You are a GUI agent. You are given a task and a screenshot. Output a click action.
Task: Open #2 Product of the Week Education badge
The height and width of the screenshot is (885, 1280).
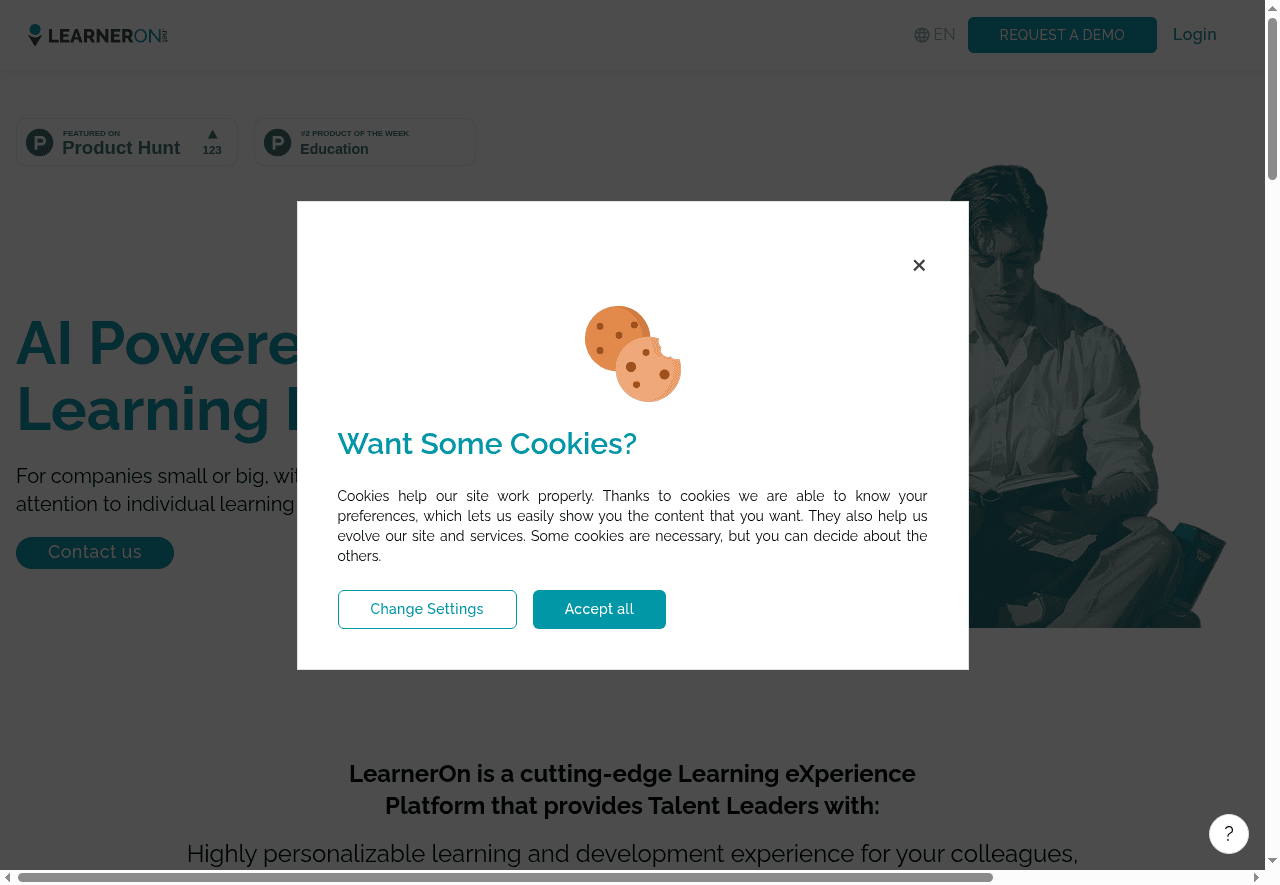(x=365, y=142)
